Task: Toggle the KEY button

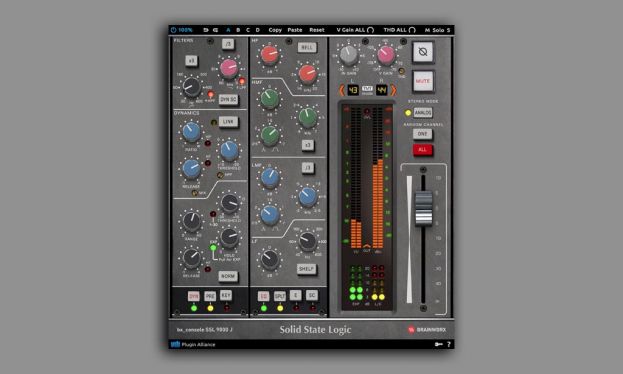Action: coord(226,295)
